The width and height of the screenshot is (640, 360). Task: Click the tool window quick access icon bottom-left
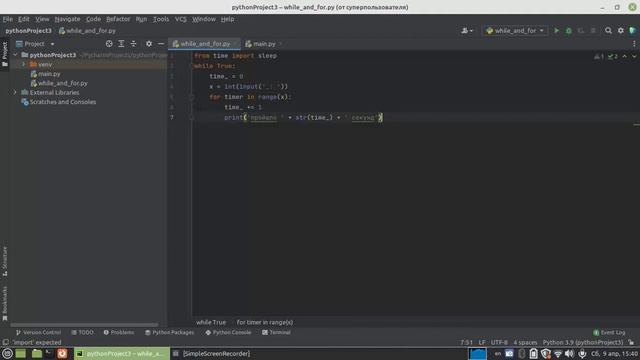pos(5,342)
